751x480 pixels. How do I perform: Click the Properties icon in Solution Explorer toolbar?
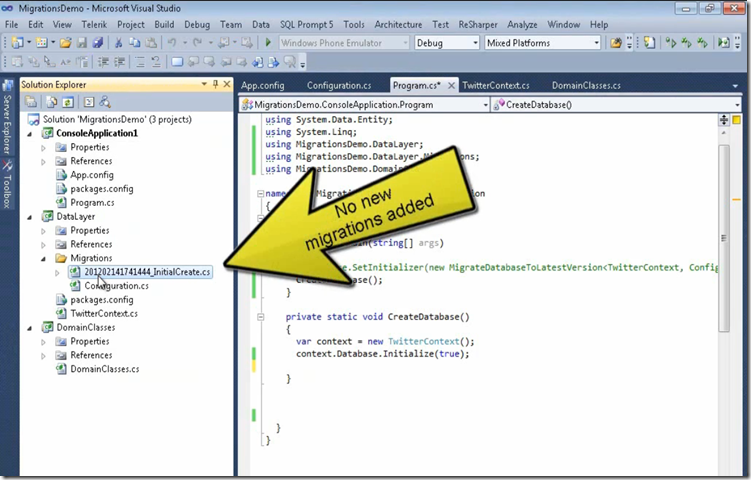[31, 102]
